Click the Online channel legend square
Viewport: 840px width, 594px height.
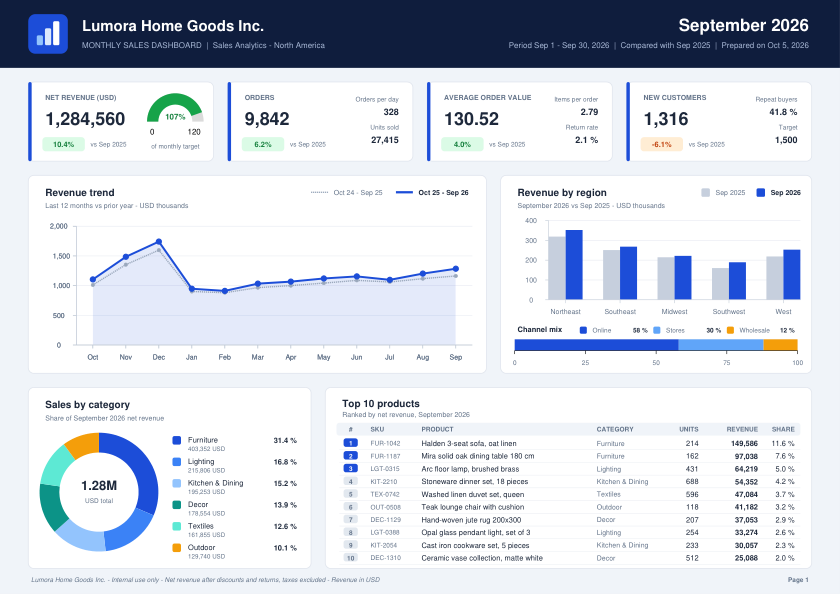pos(583,330)
